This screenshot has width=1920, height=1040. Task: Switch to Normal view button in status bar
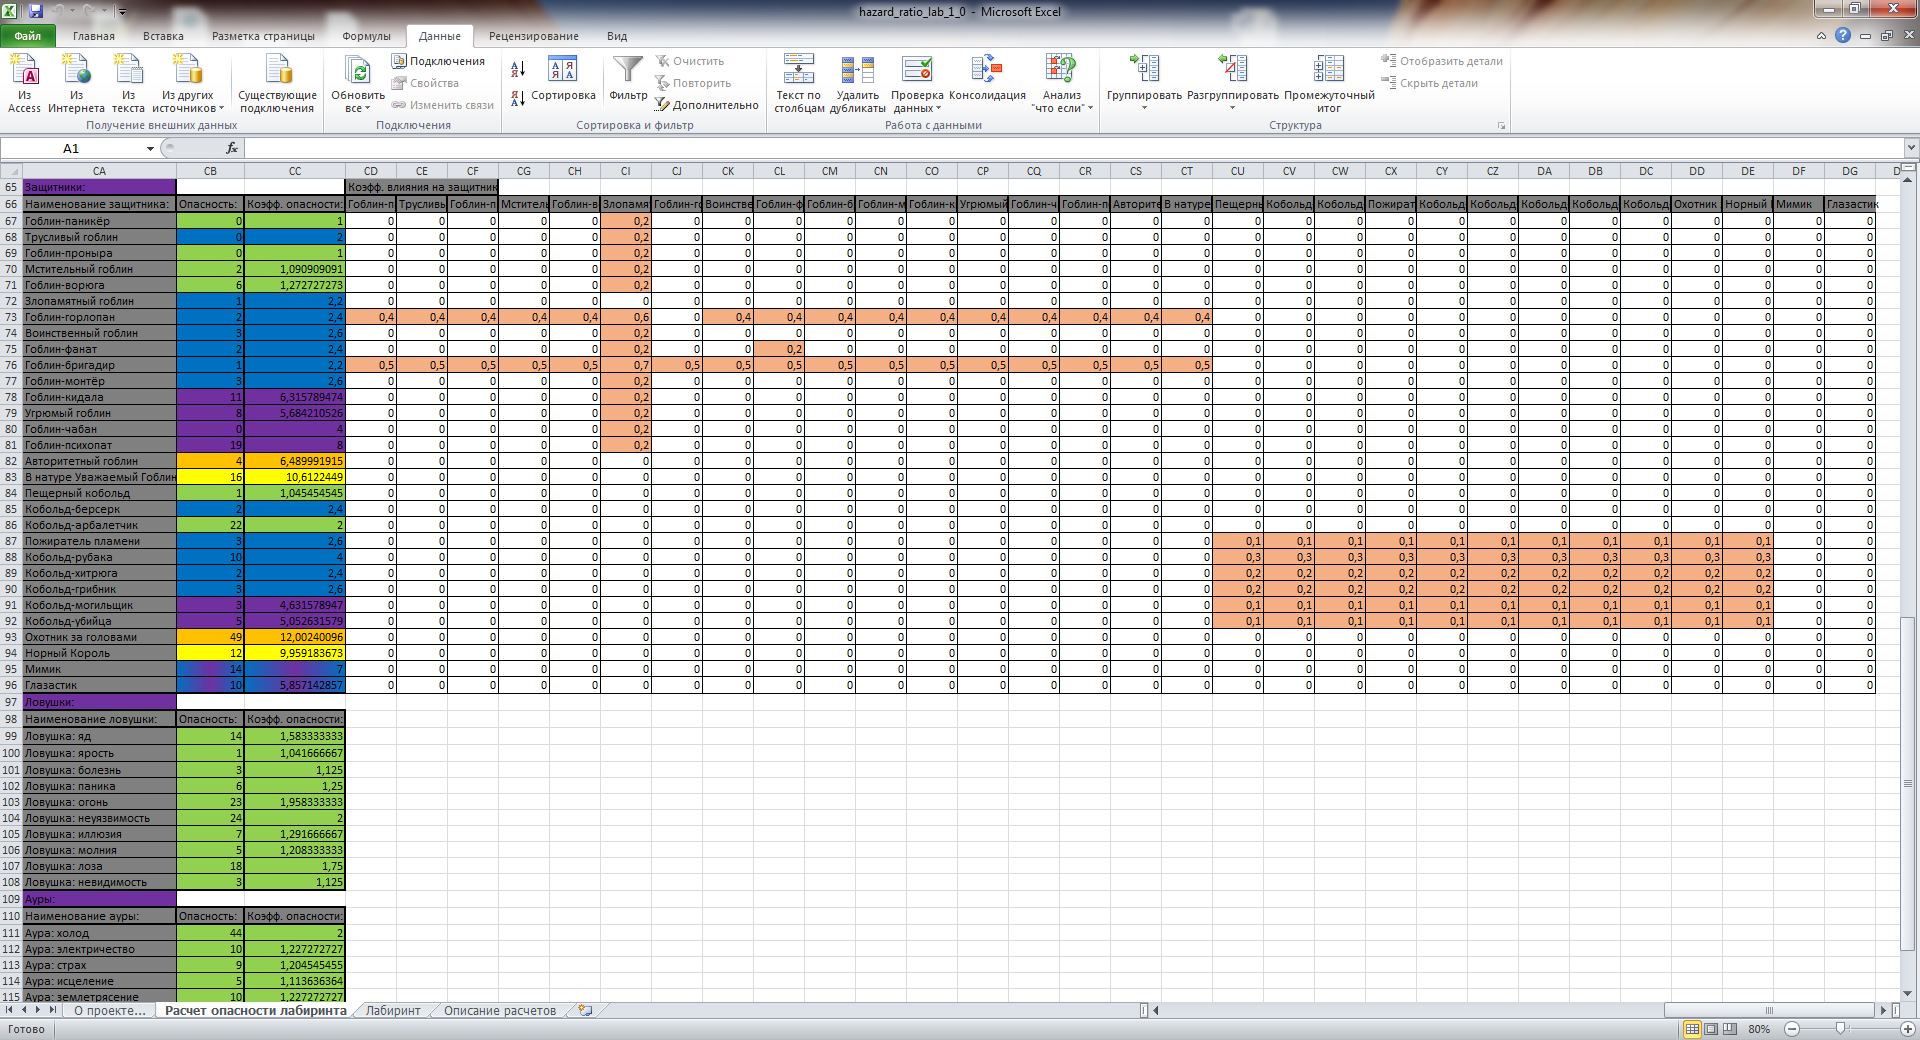pos(1692,1029)
